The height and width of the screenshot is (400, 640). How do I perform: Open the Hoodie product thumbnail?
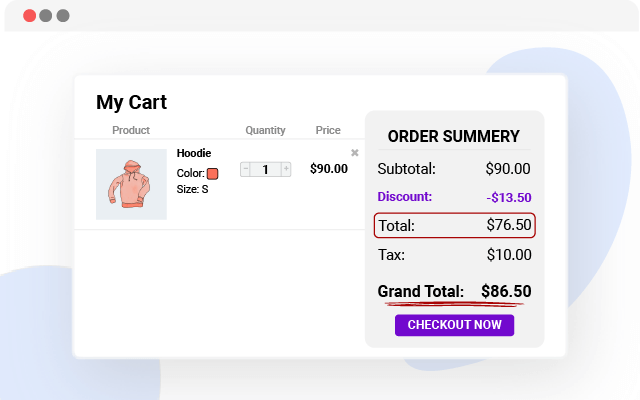point(131,184)
